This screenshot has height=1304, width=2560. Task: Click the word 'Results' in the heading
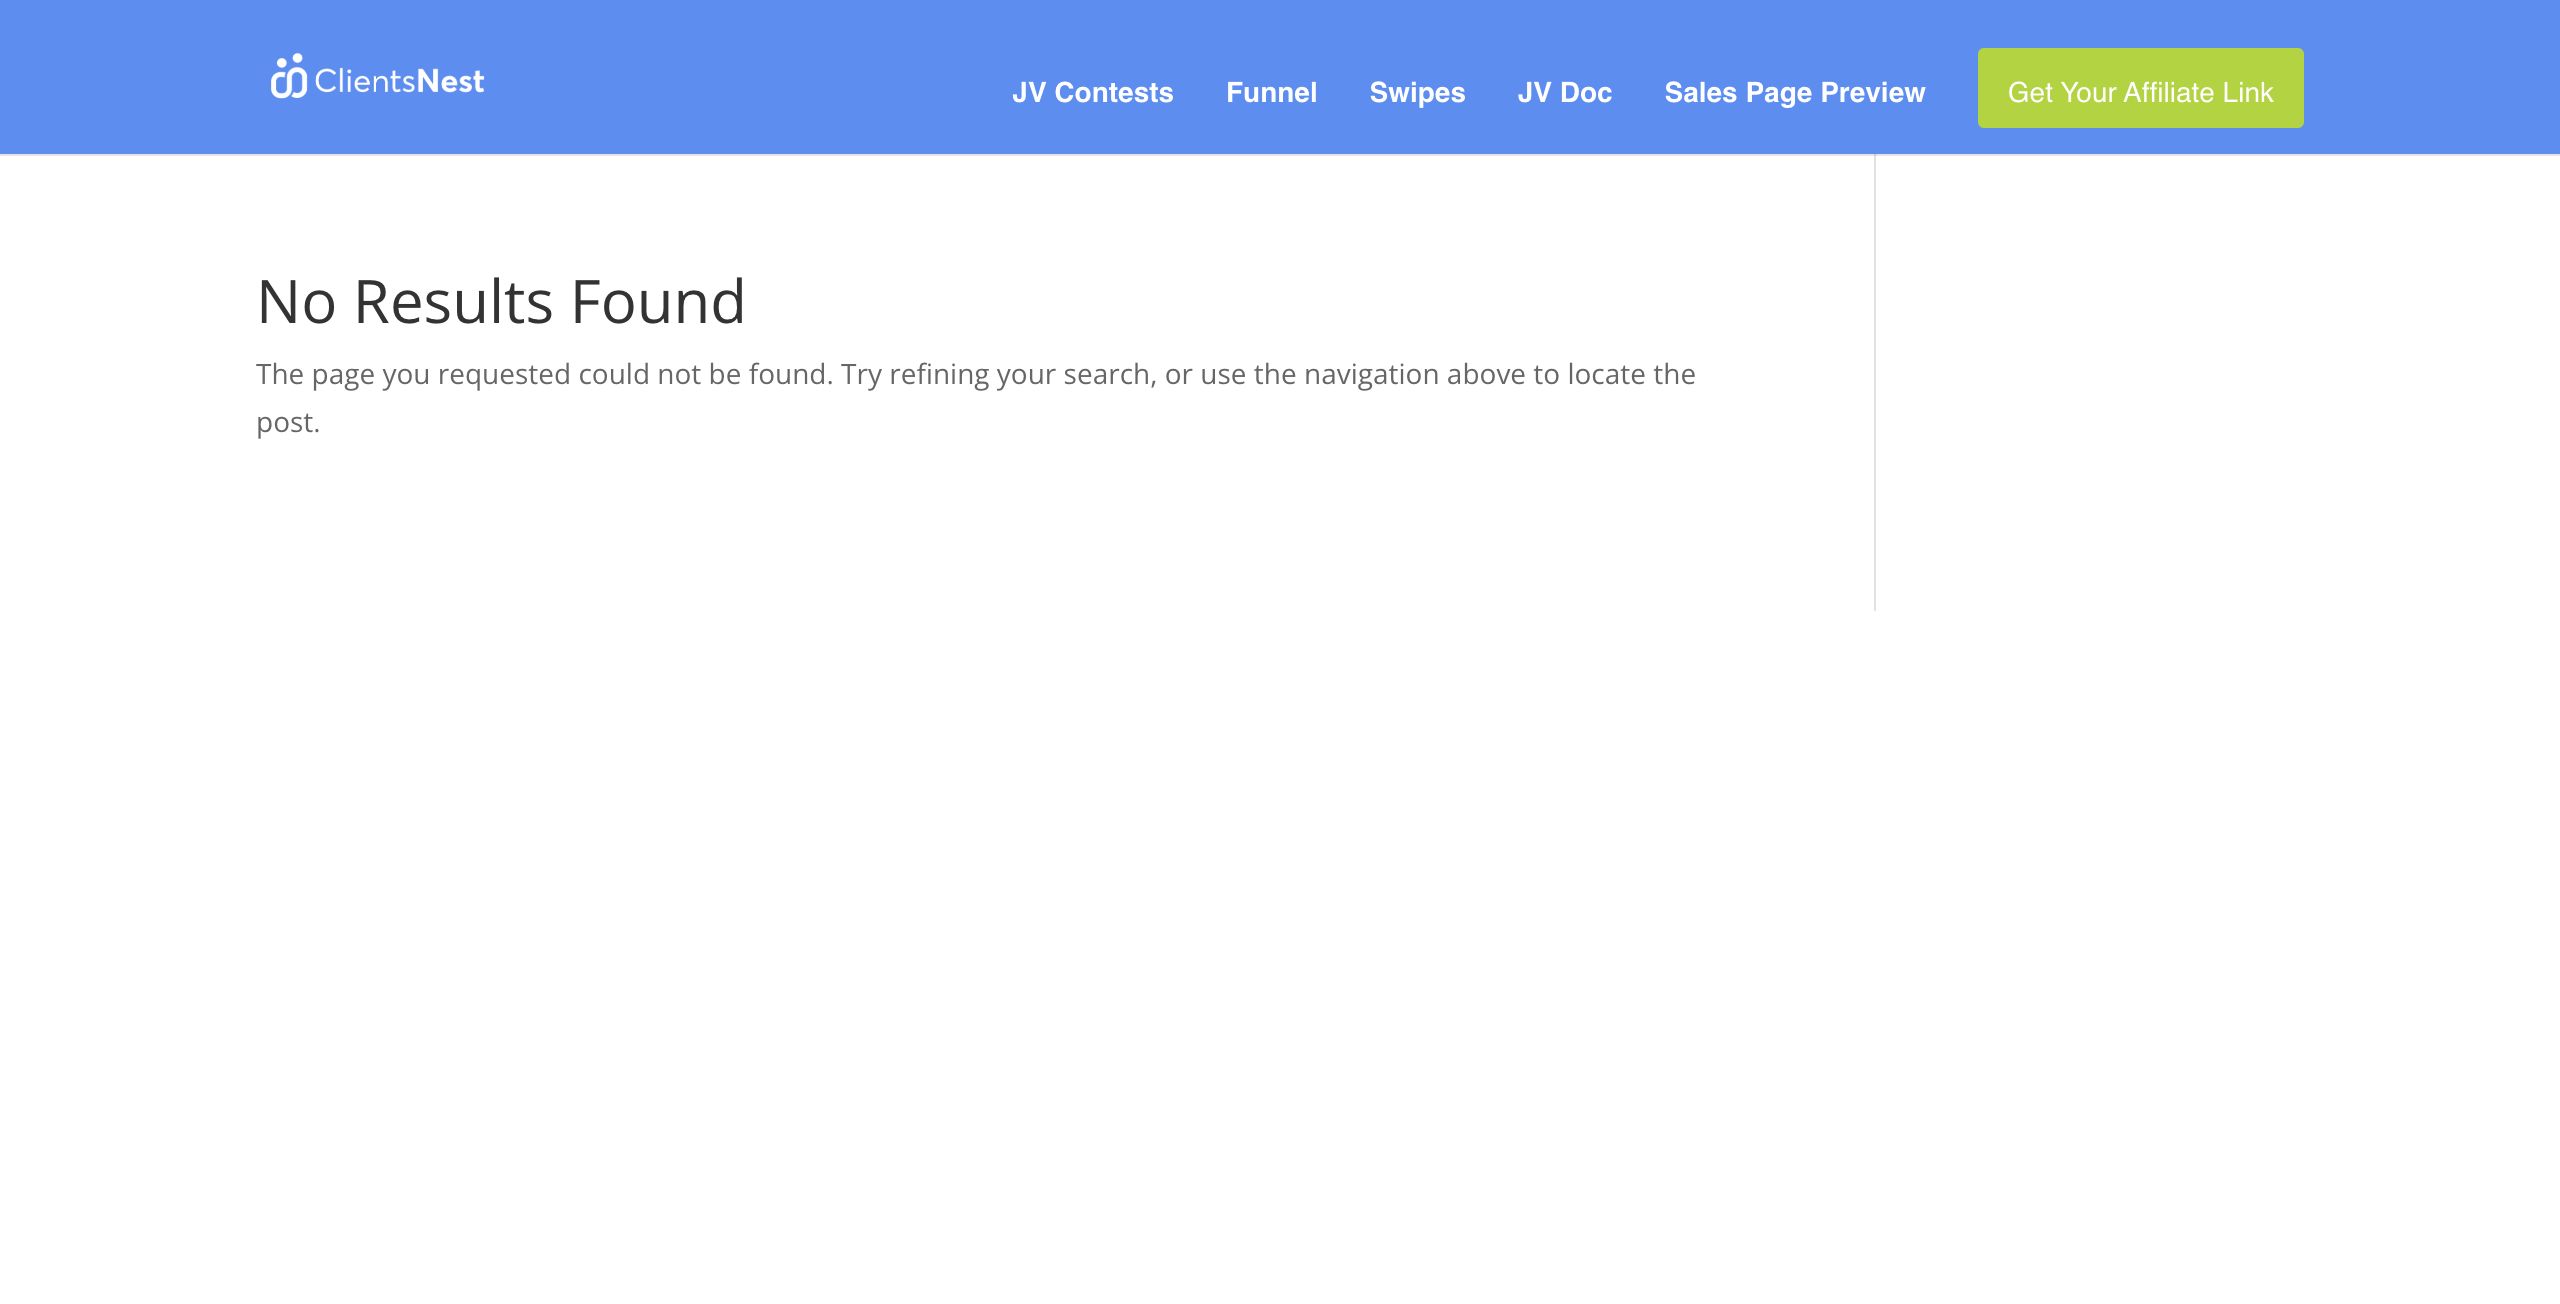[x=453, y=302]
